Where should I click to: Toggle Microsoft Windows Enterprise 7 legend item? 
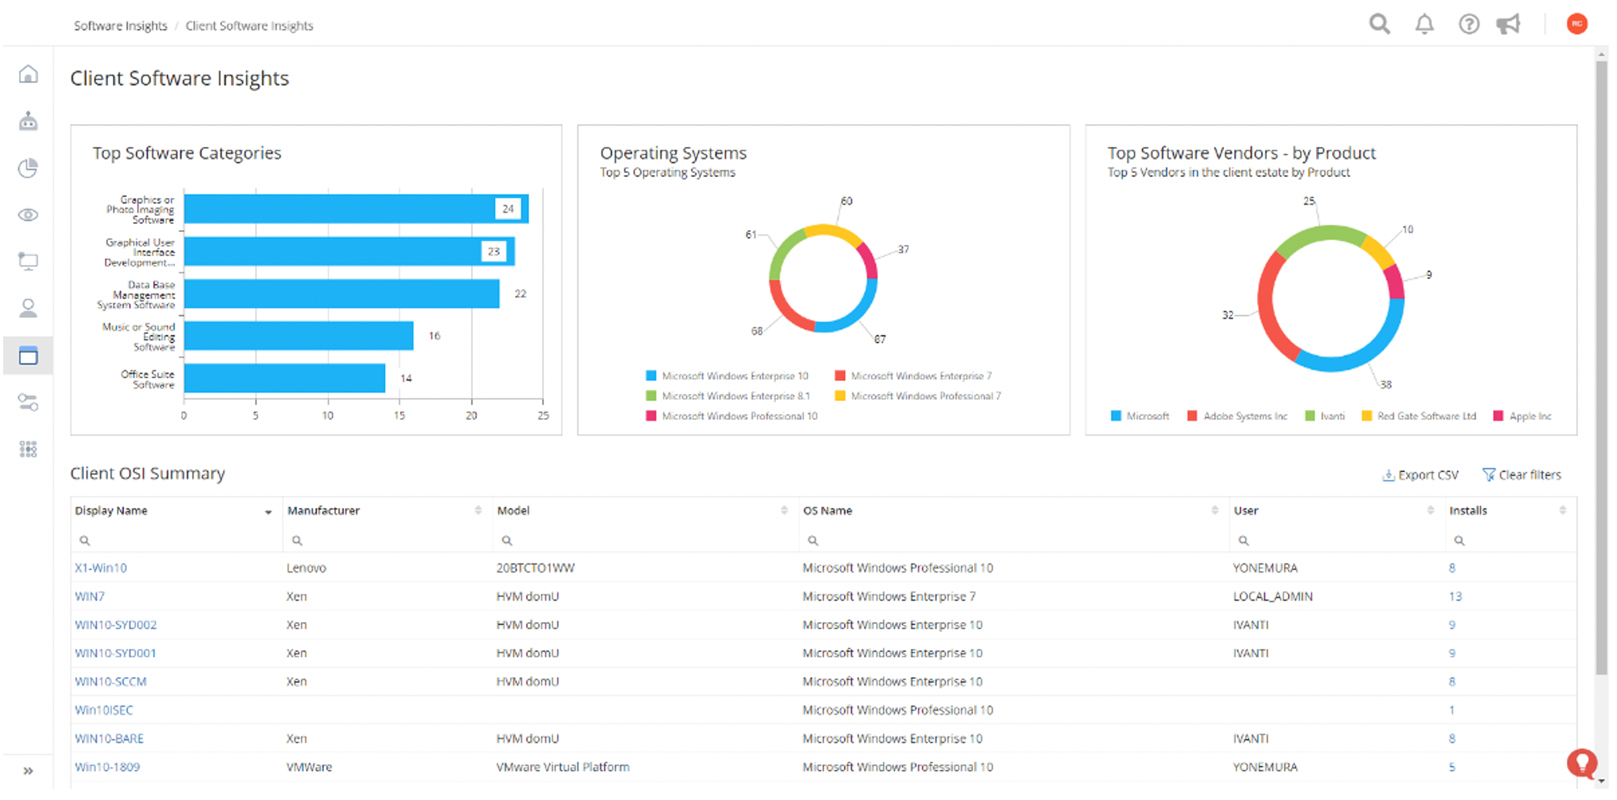tap(913, 376)
